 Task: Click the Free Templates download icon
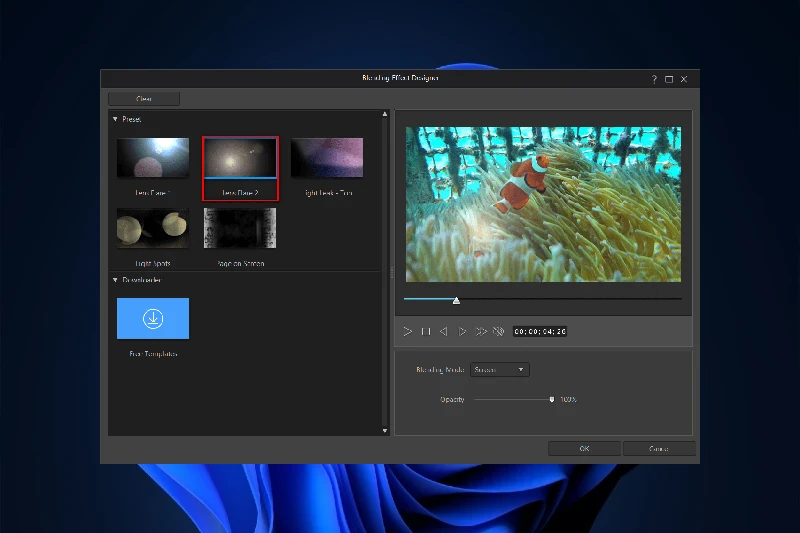pos(153,318)
